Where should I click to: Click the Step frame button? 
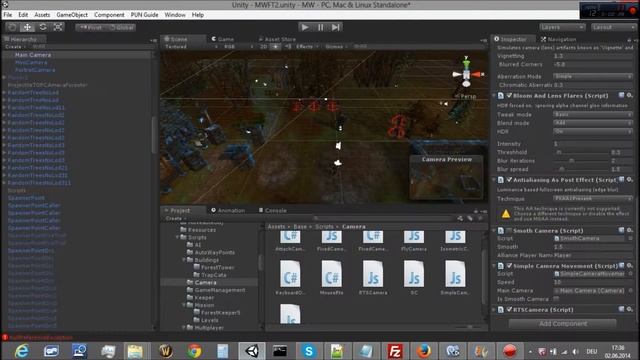(x=336, y=27)
